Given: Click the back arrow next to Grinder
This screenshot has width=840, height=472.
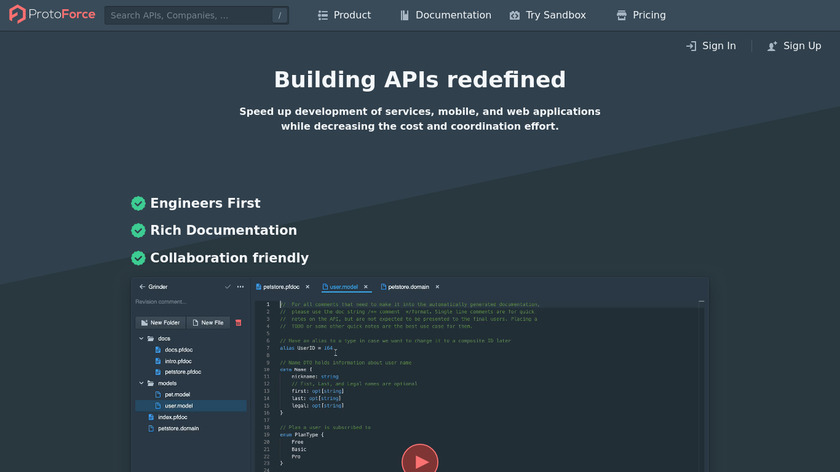Looking at the screenshot, I should [x=141, y=287].
